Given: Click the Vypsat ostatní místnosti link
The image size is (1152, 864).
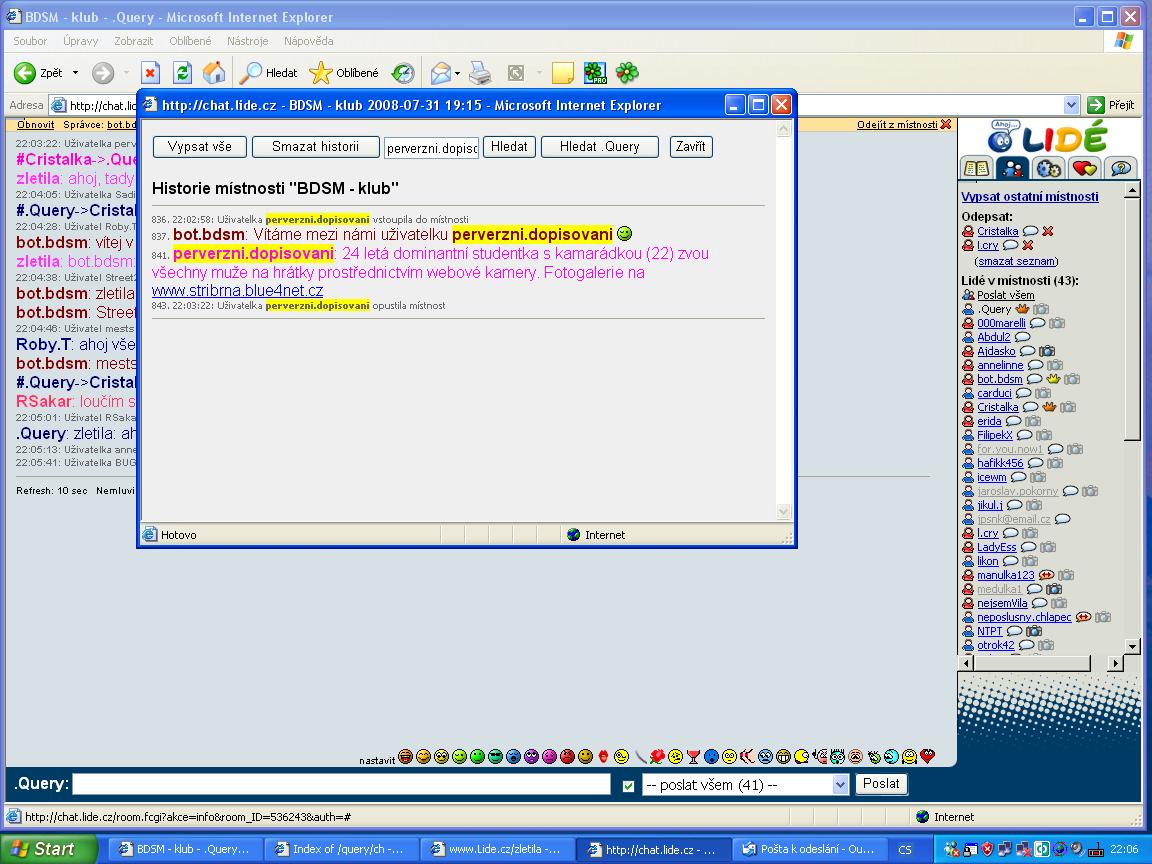Looking at the screenshot, I should click(x=1030, y=197).
